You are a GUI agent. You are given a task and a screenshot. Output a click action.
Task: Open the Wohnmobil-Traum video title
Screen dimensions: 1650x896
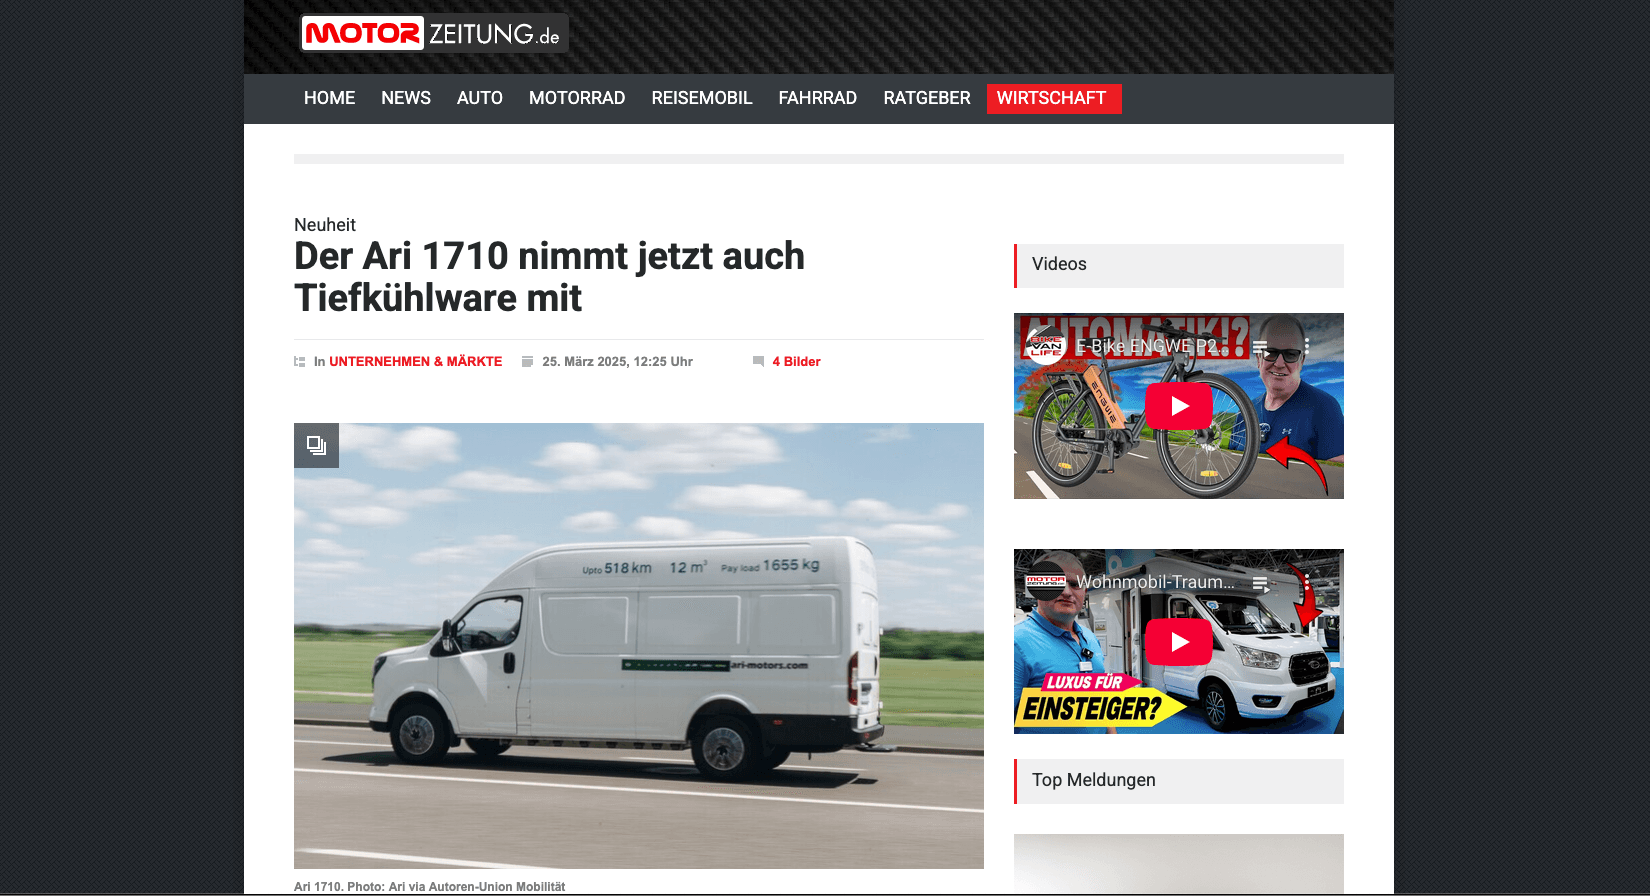[x=1155, y=582]
